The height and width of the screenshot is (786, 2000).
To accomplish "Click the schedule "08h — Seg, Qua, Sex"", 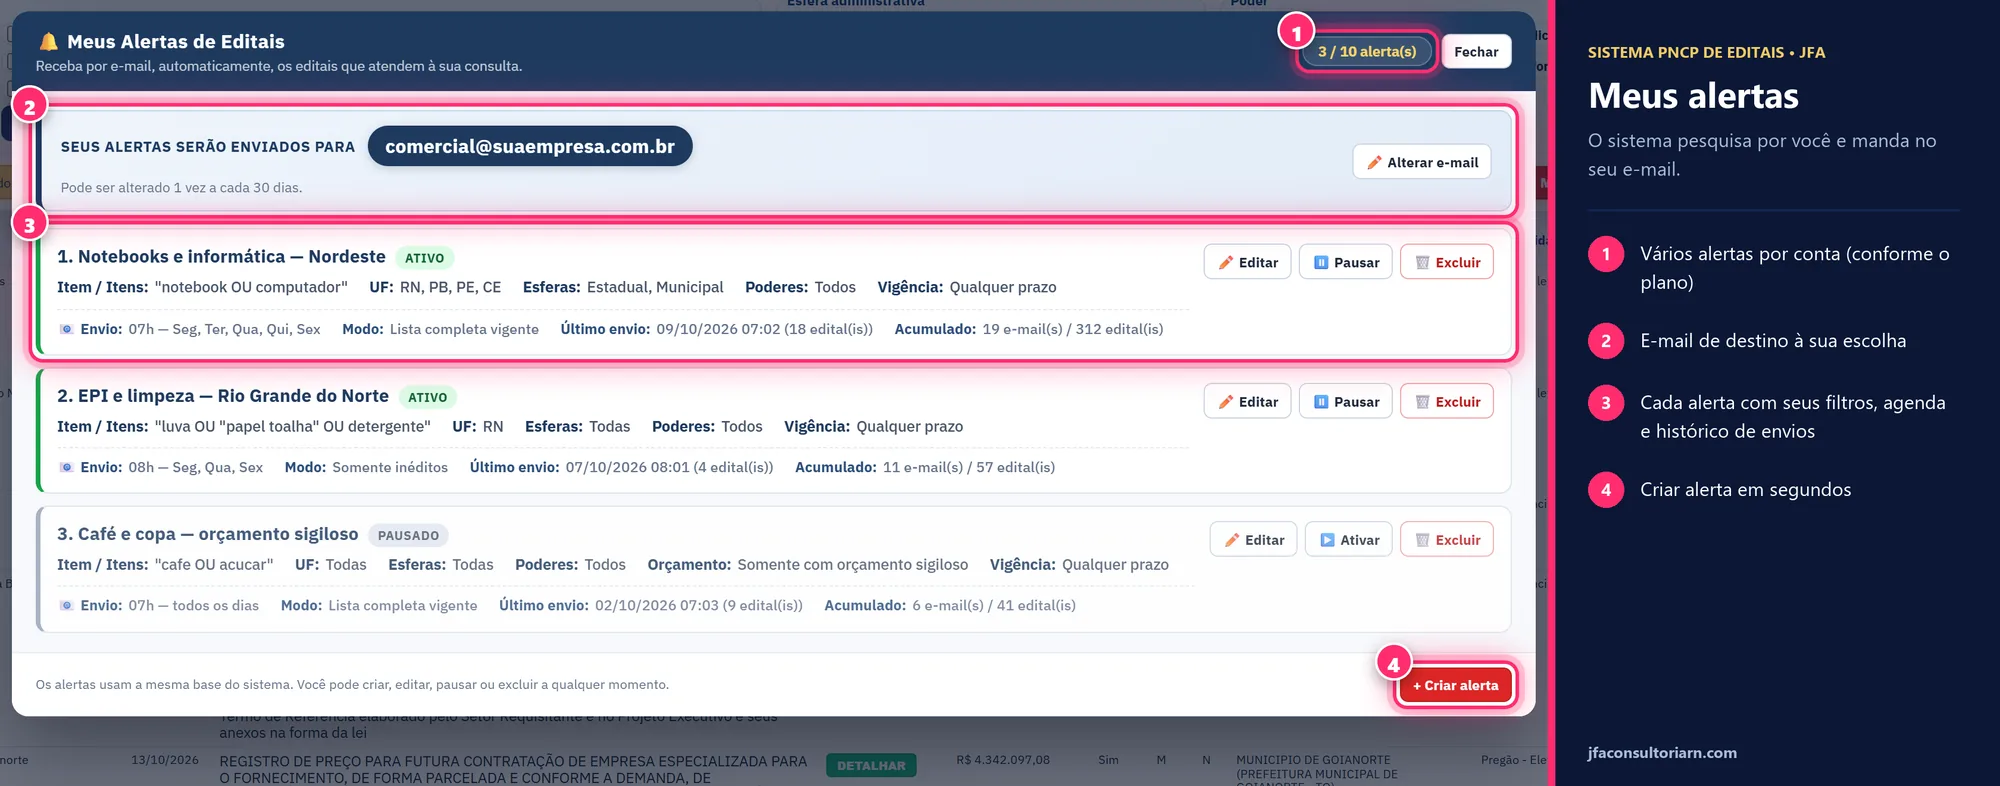I will (196, 467).
